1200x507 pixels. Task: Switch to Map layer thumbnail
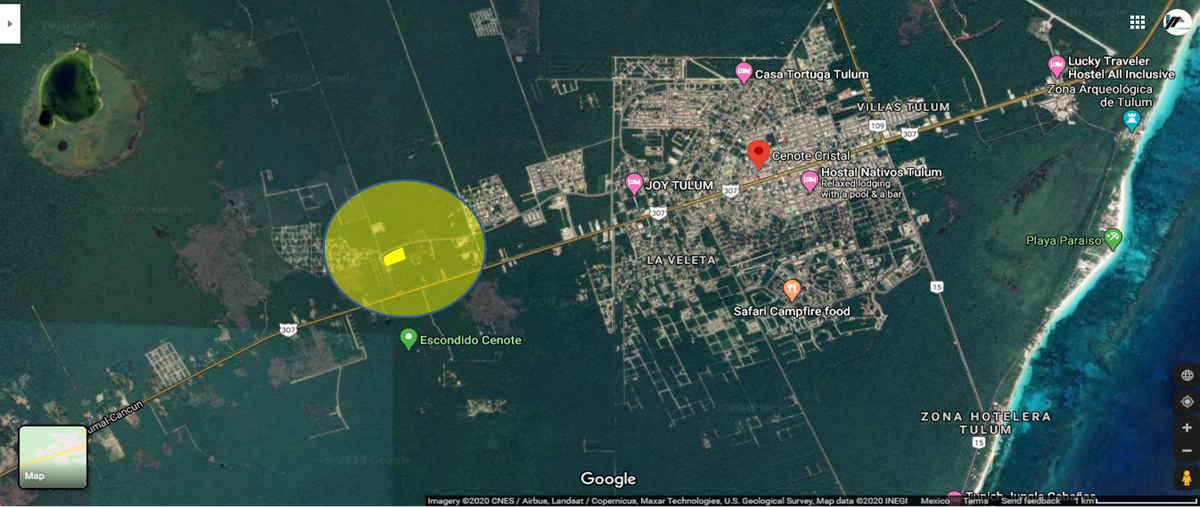pyautogui.click(x=53, y=457)
